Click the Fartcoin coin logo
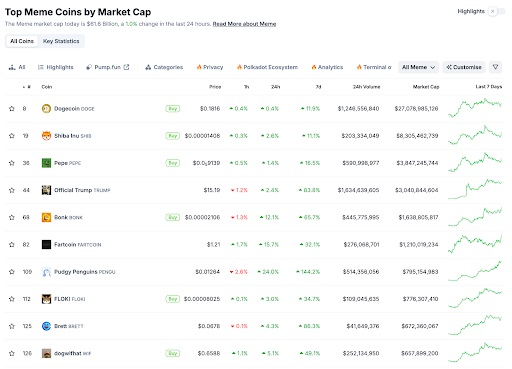Viewport: 512px width, 369px height. click(x=46, y=245)
